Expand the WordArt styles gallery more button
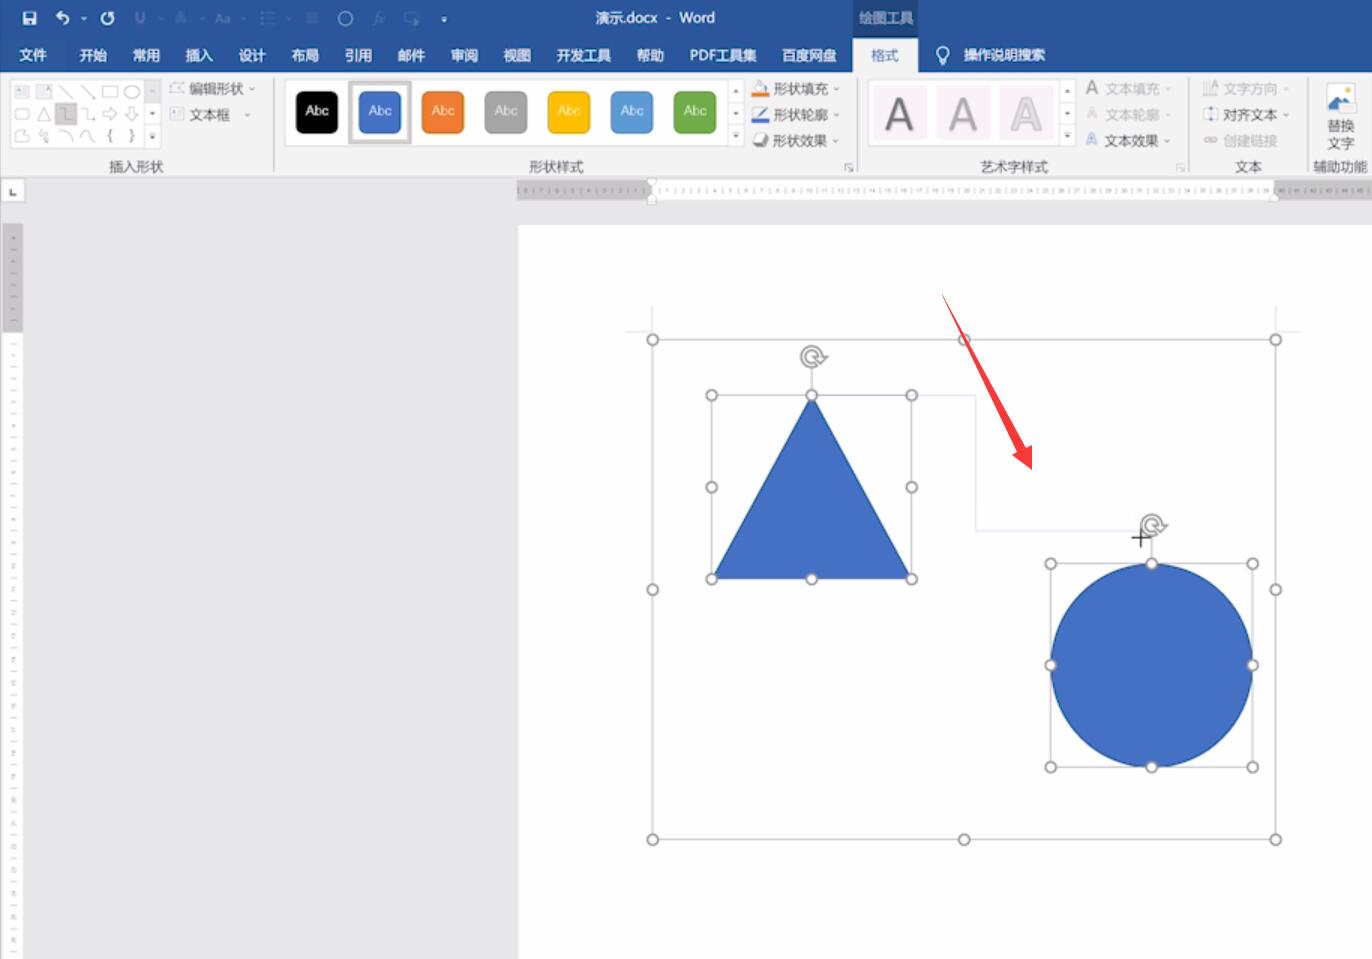 tap(1067, 135)
